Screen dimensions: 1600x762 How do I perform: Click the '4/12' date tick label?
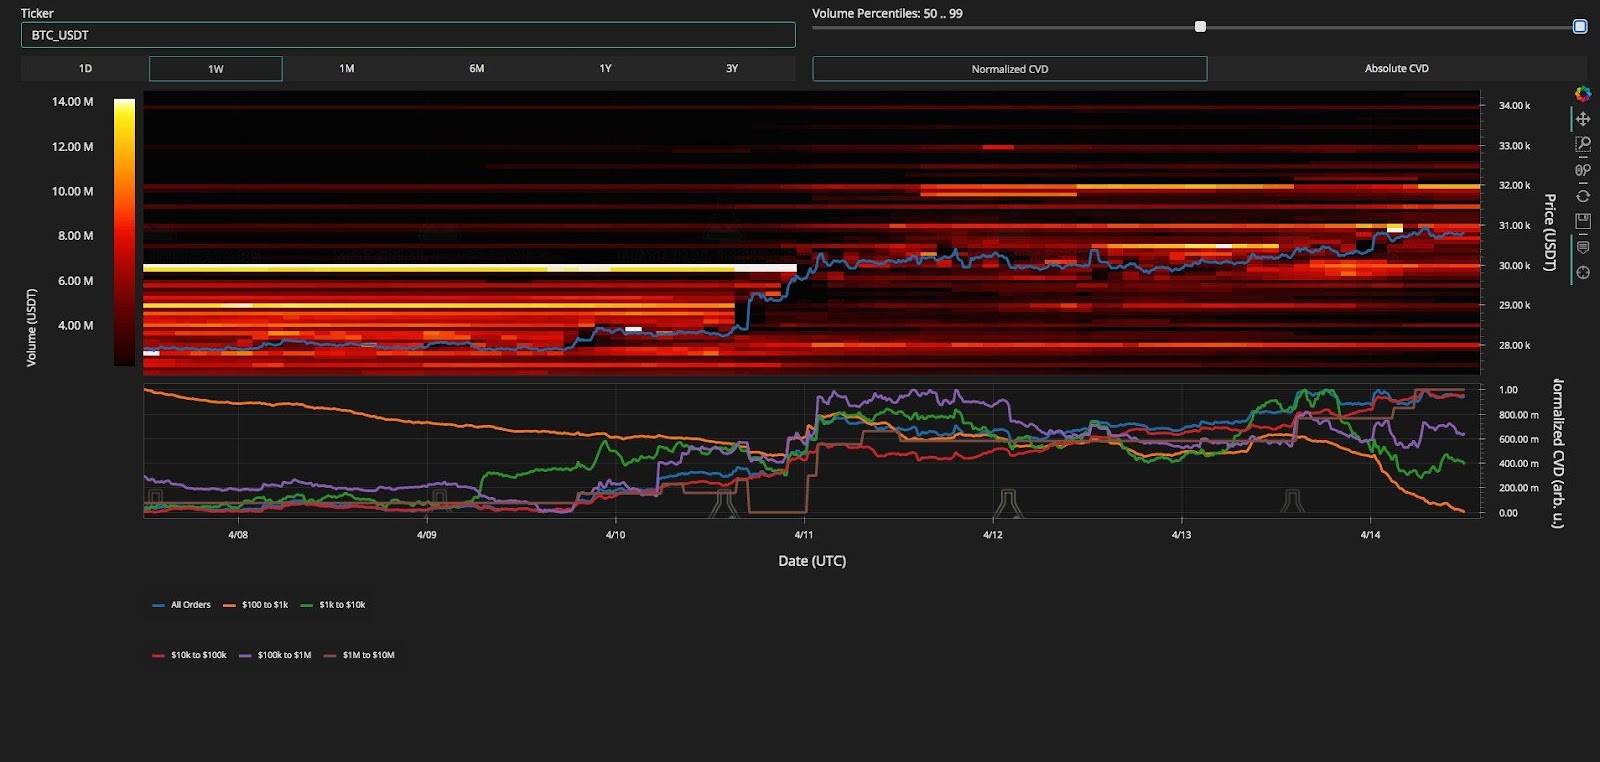tap(992, 535)
